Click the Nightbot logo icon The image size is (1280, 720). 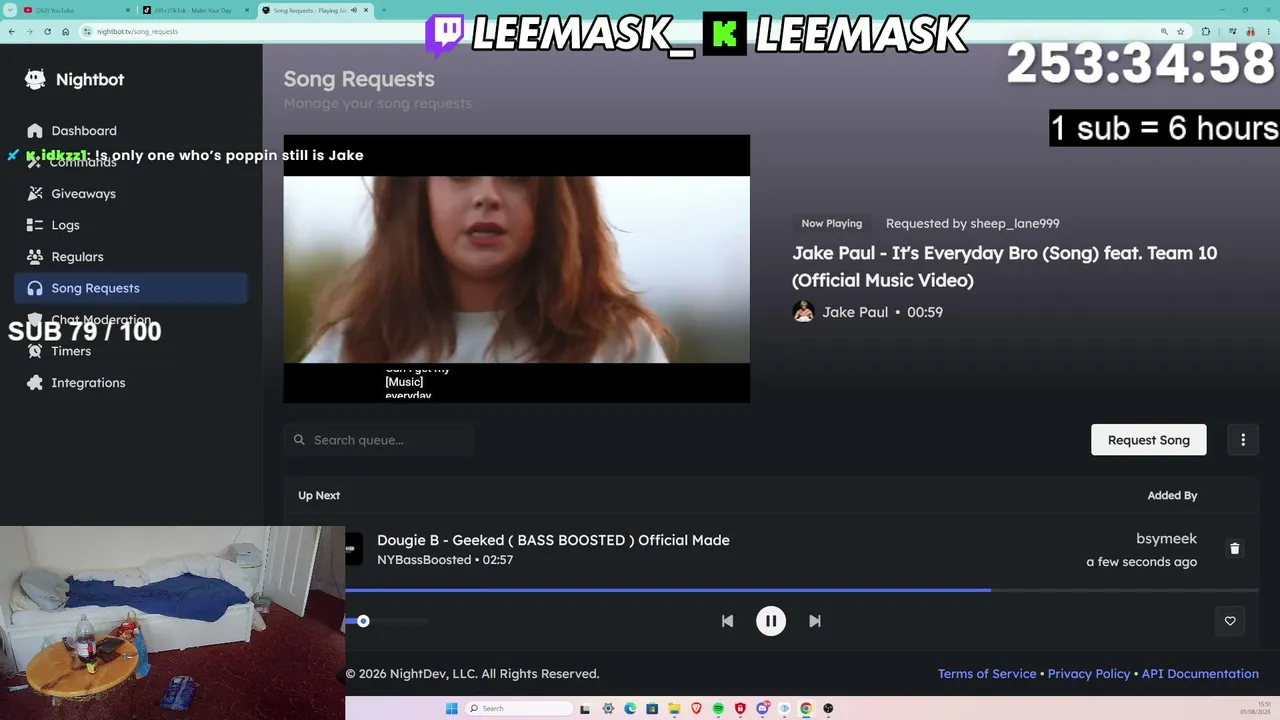click(35, 80)
